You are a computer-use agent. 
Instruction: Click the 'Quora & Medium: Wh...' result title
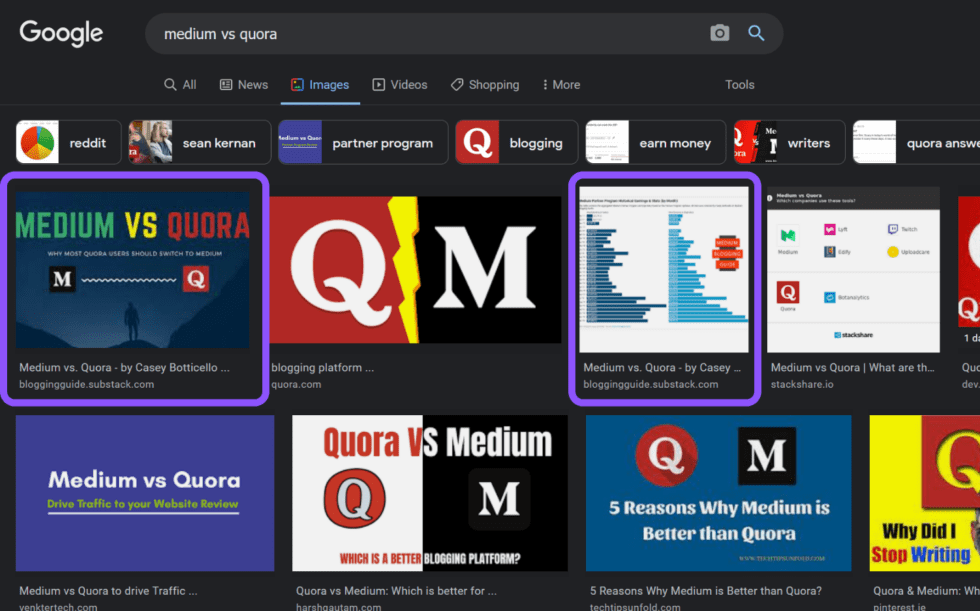coord(926,590)
